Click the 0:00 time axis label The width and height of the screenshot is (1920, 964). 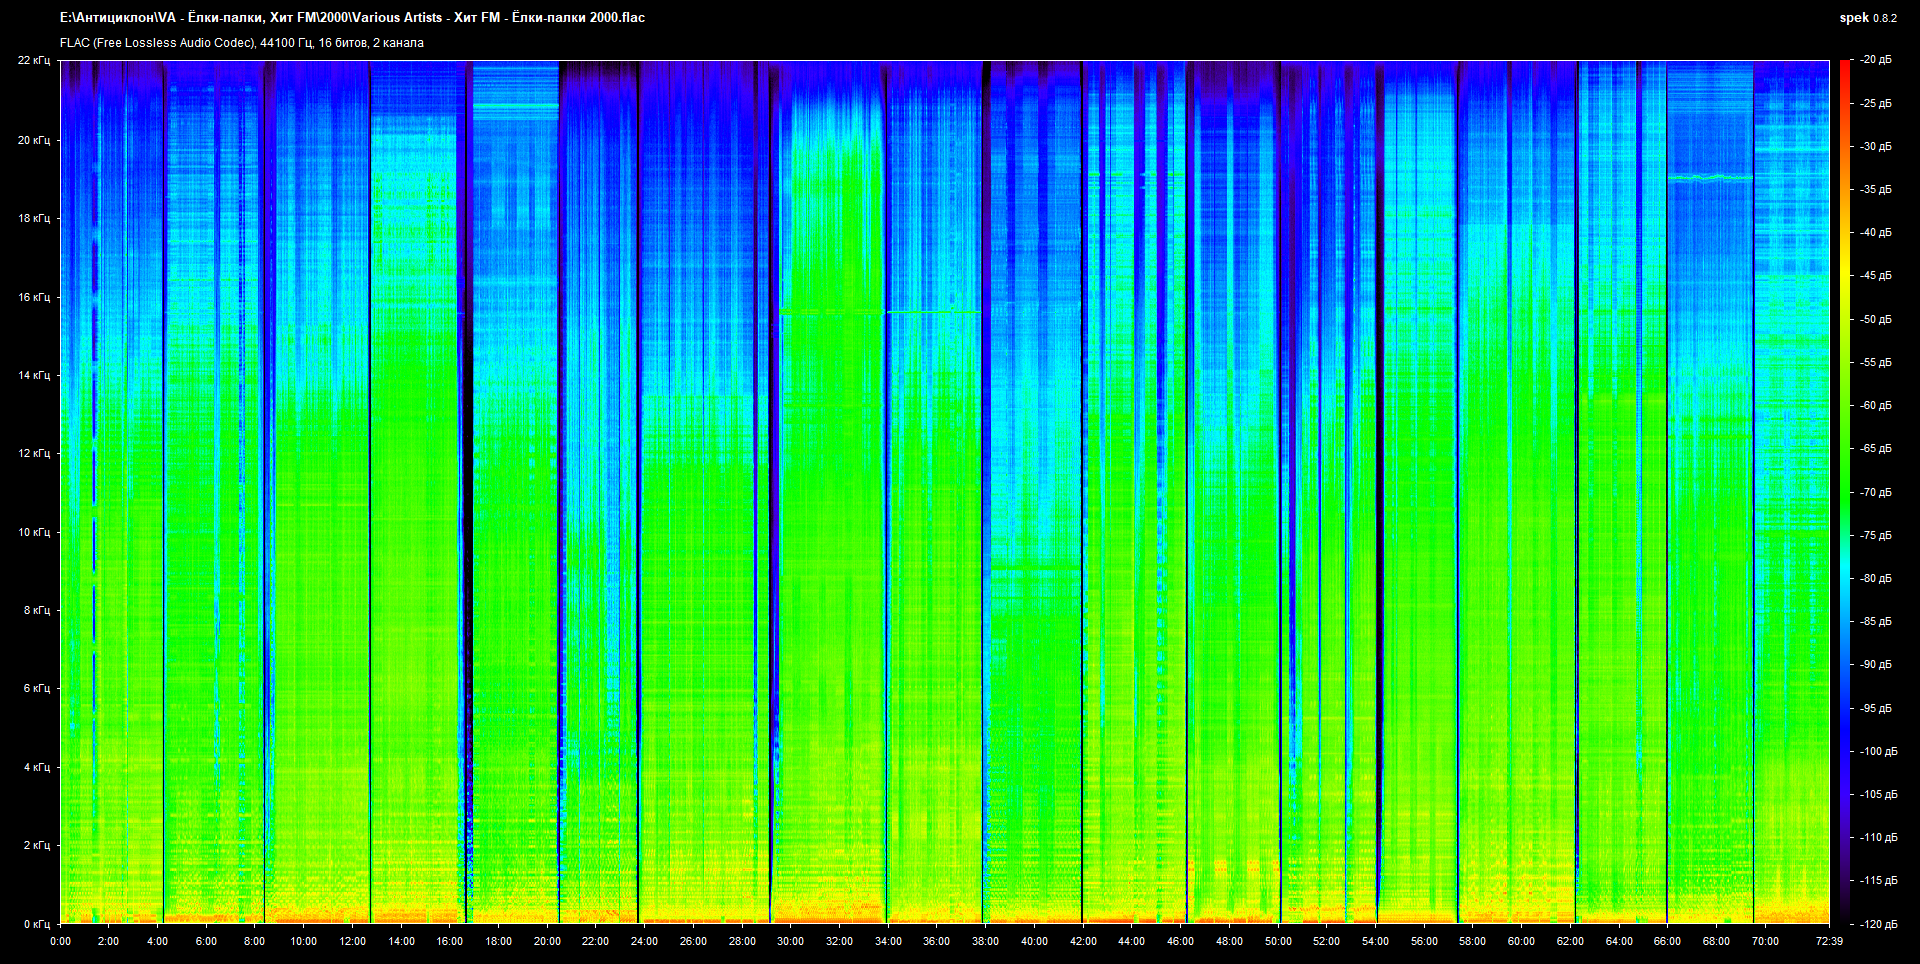(60, 941)
